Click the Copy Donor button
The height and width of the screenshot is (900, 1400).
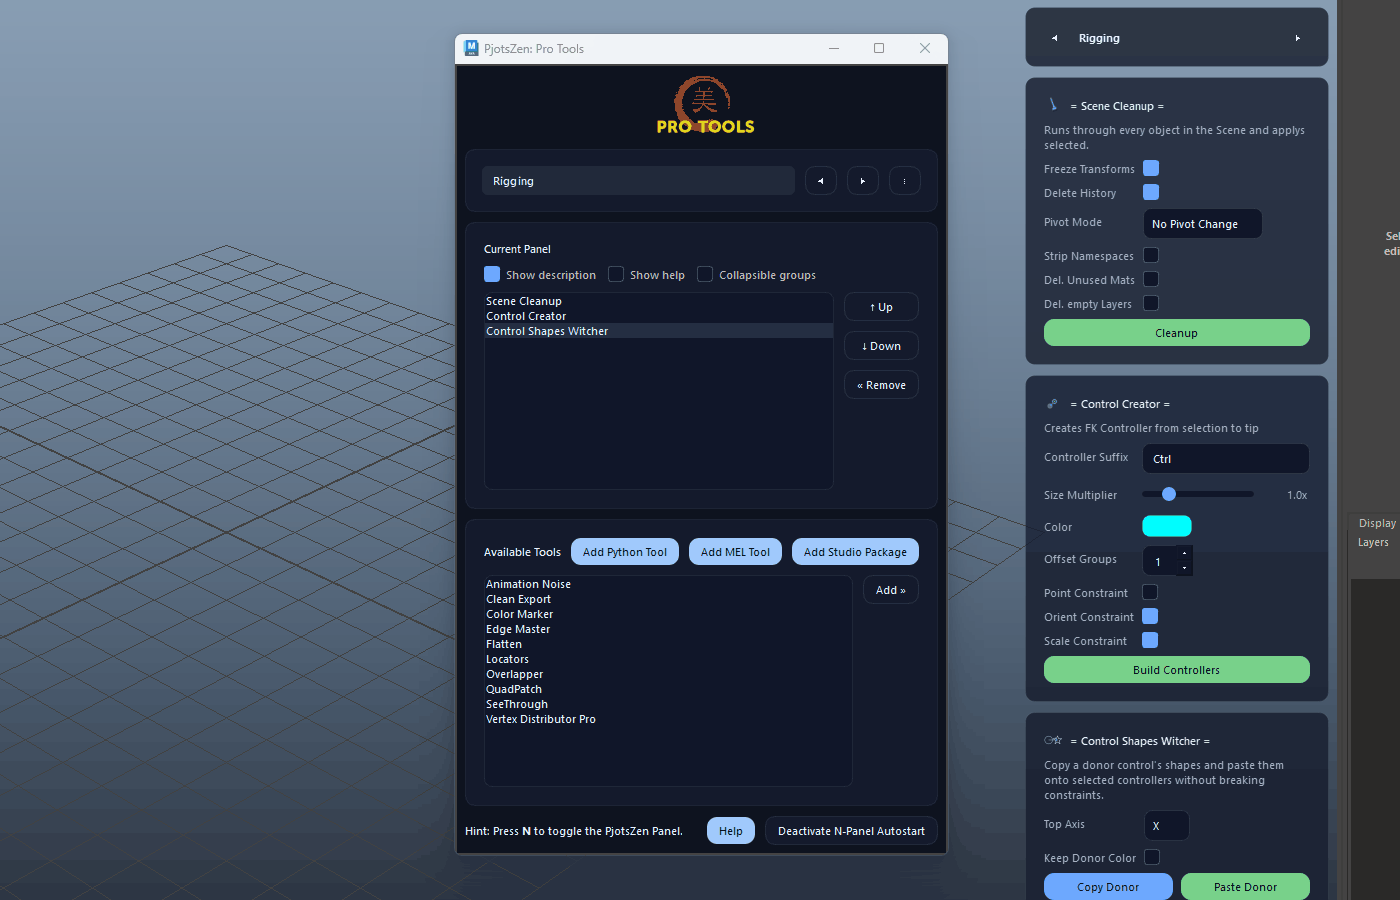(x=1108, y=887)
